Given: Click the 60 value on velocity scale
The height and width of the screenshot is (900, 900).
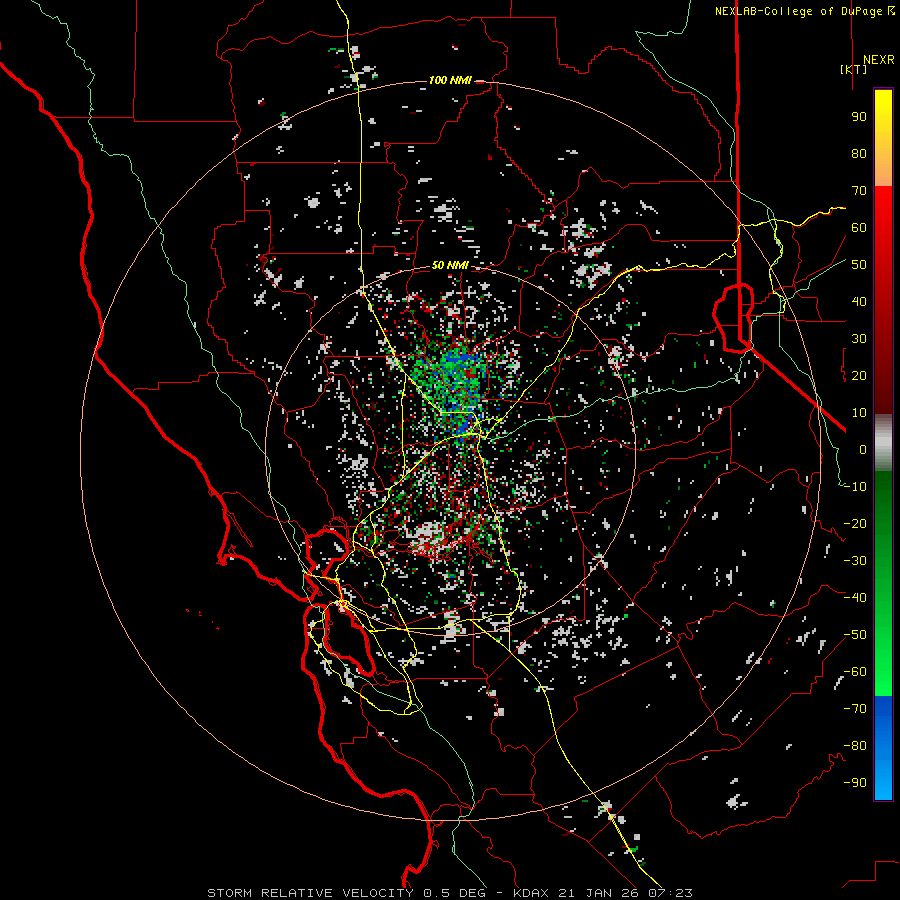Looking at the screenshot, I should pos(859,228).
